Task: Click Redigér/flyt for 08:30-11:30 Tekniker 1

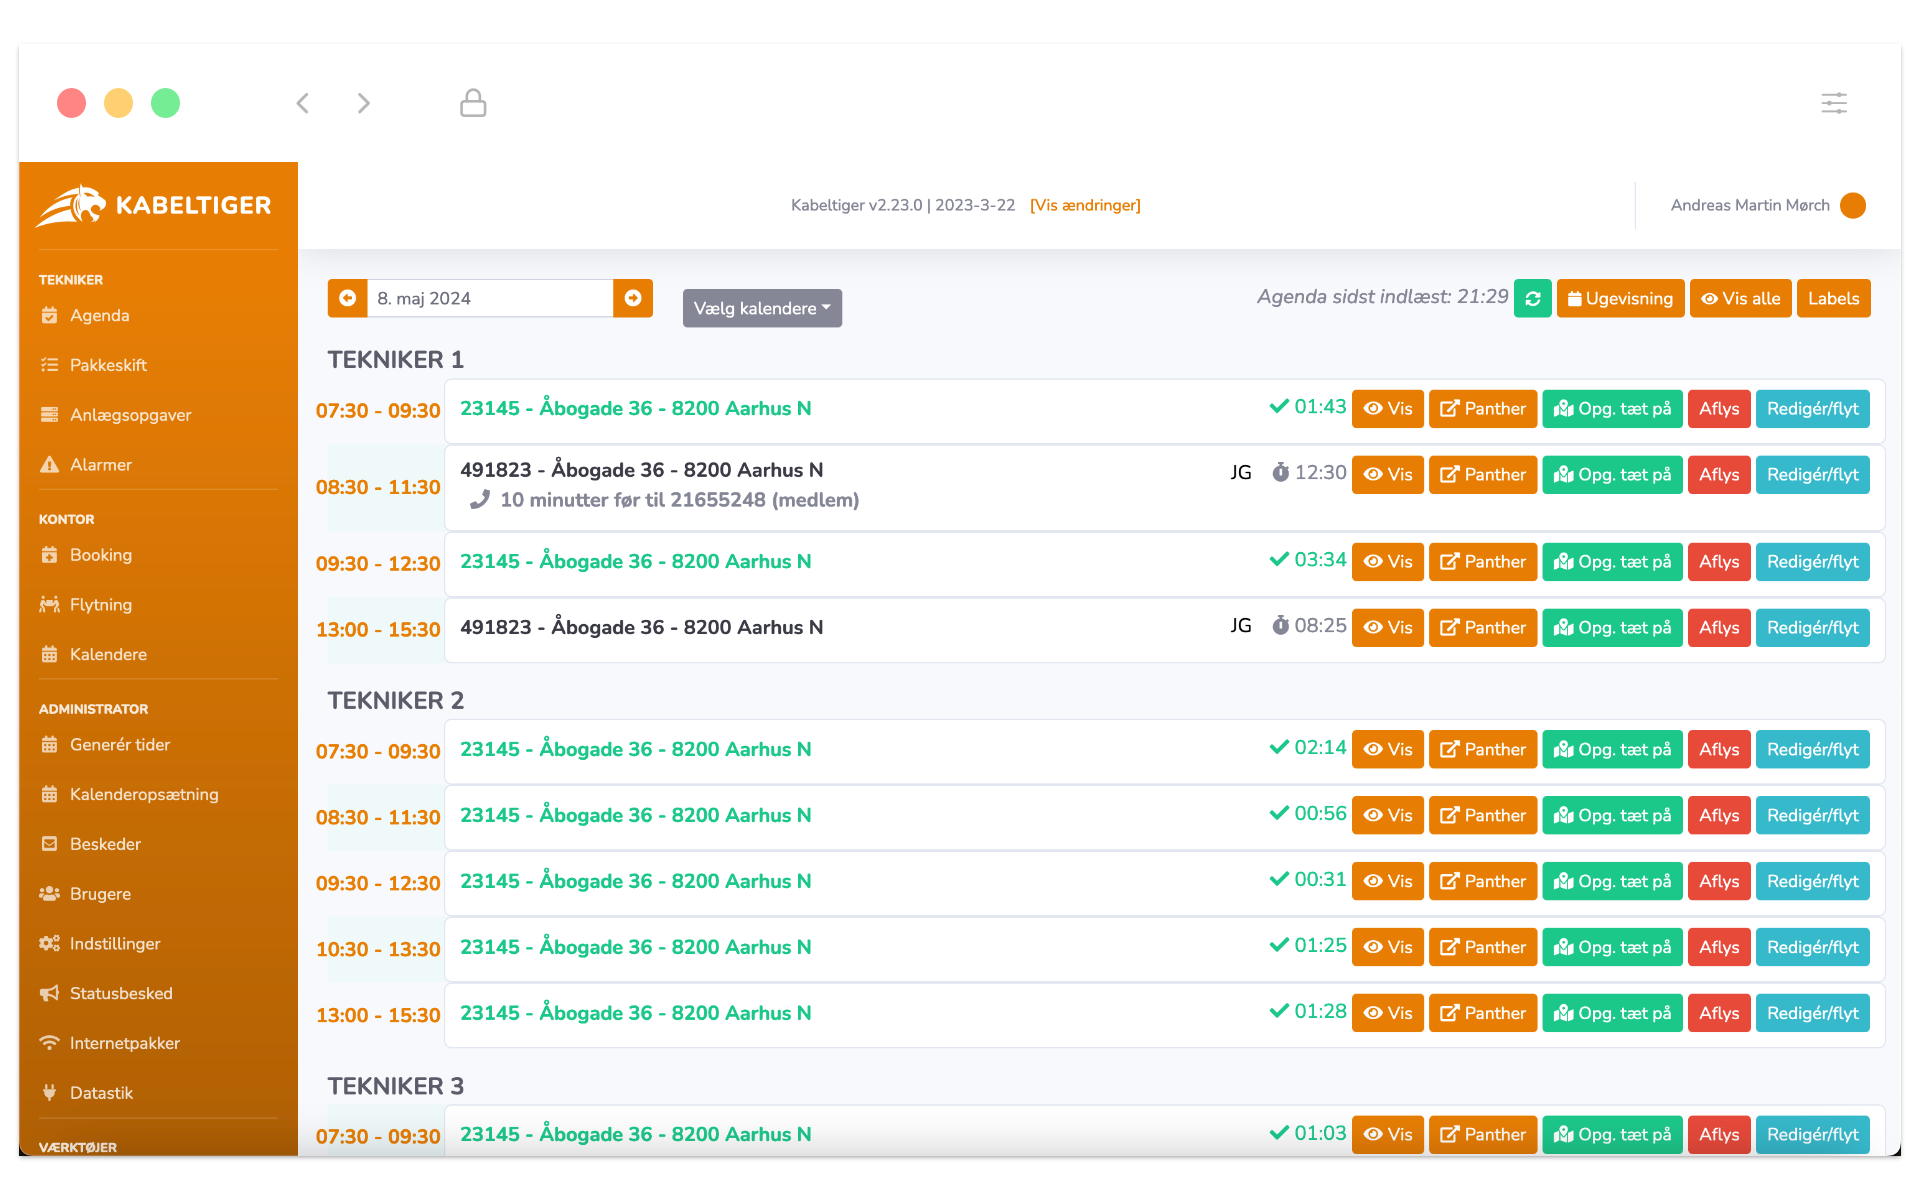Action: tap(1812, 474)
